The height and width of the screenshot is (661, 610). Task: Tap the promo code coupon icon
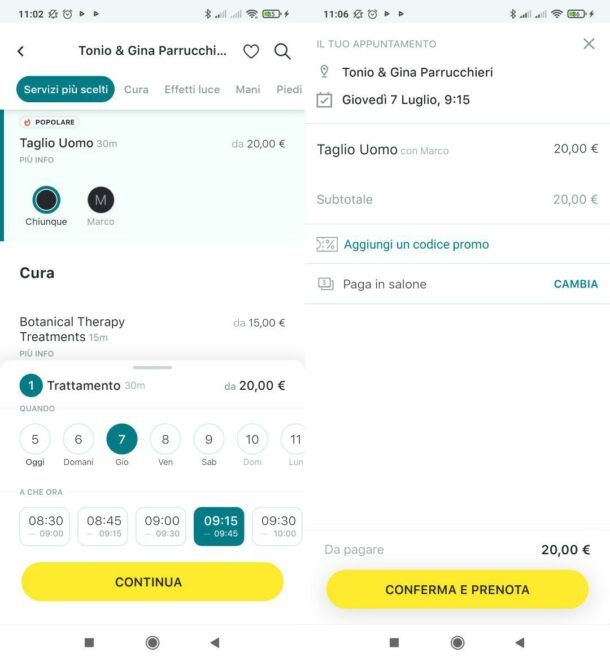click(x=327, y=244)
